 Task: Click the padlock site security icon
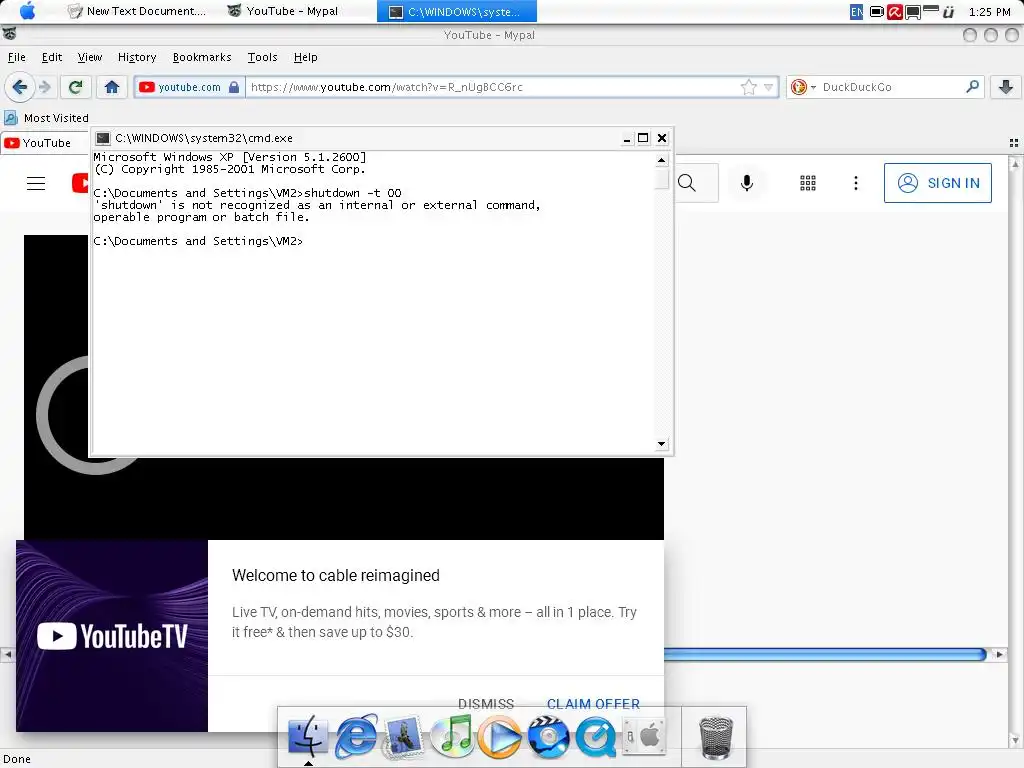click(x=234, y=87)
